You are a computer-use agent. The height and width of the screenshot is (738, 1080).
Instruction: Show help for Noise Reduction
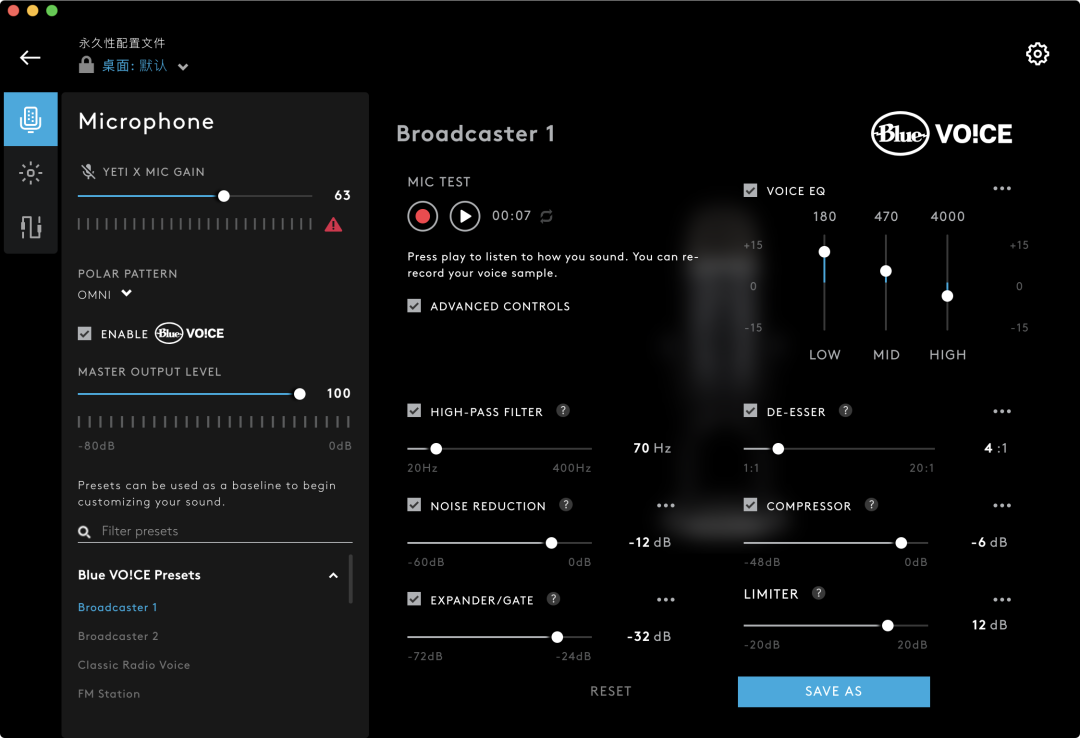point(565,505)
